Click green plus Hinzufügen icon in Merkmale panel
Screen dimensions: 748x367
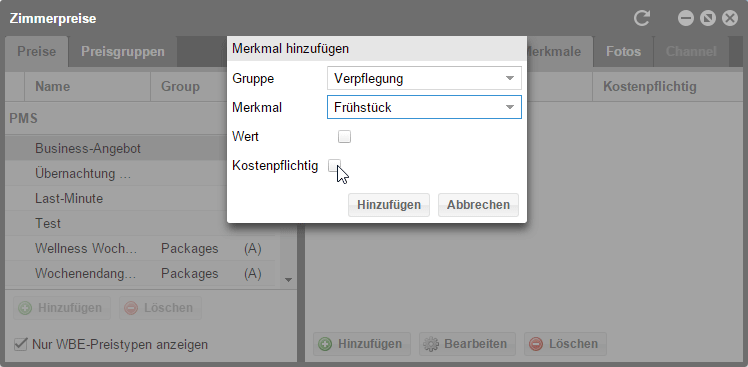coord(325,344)
